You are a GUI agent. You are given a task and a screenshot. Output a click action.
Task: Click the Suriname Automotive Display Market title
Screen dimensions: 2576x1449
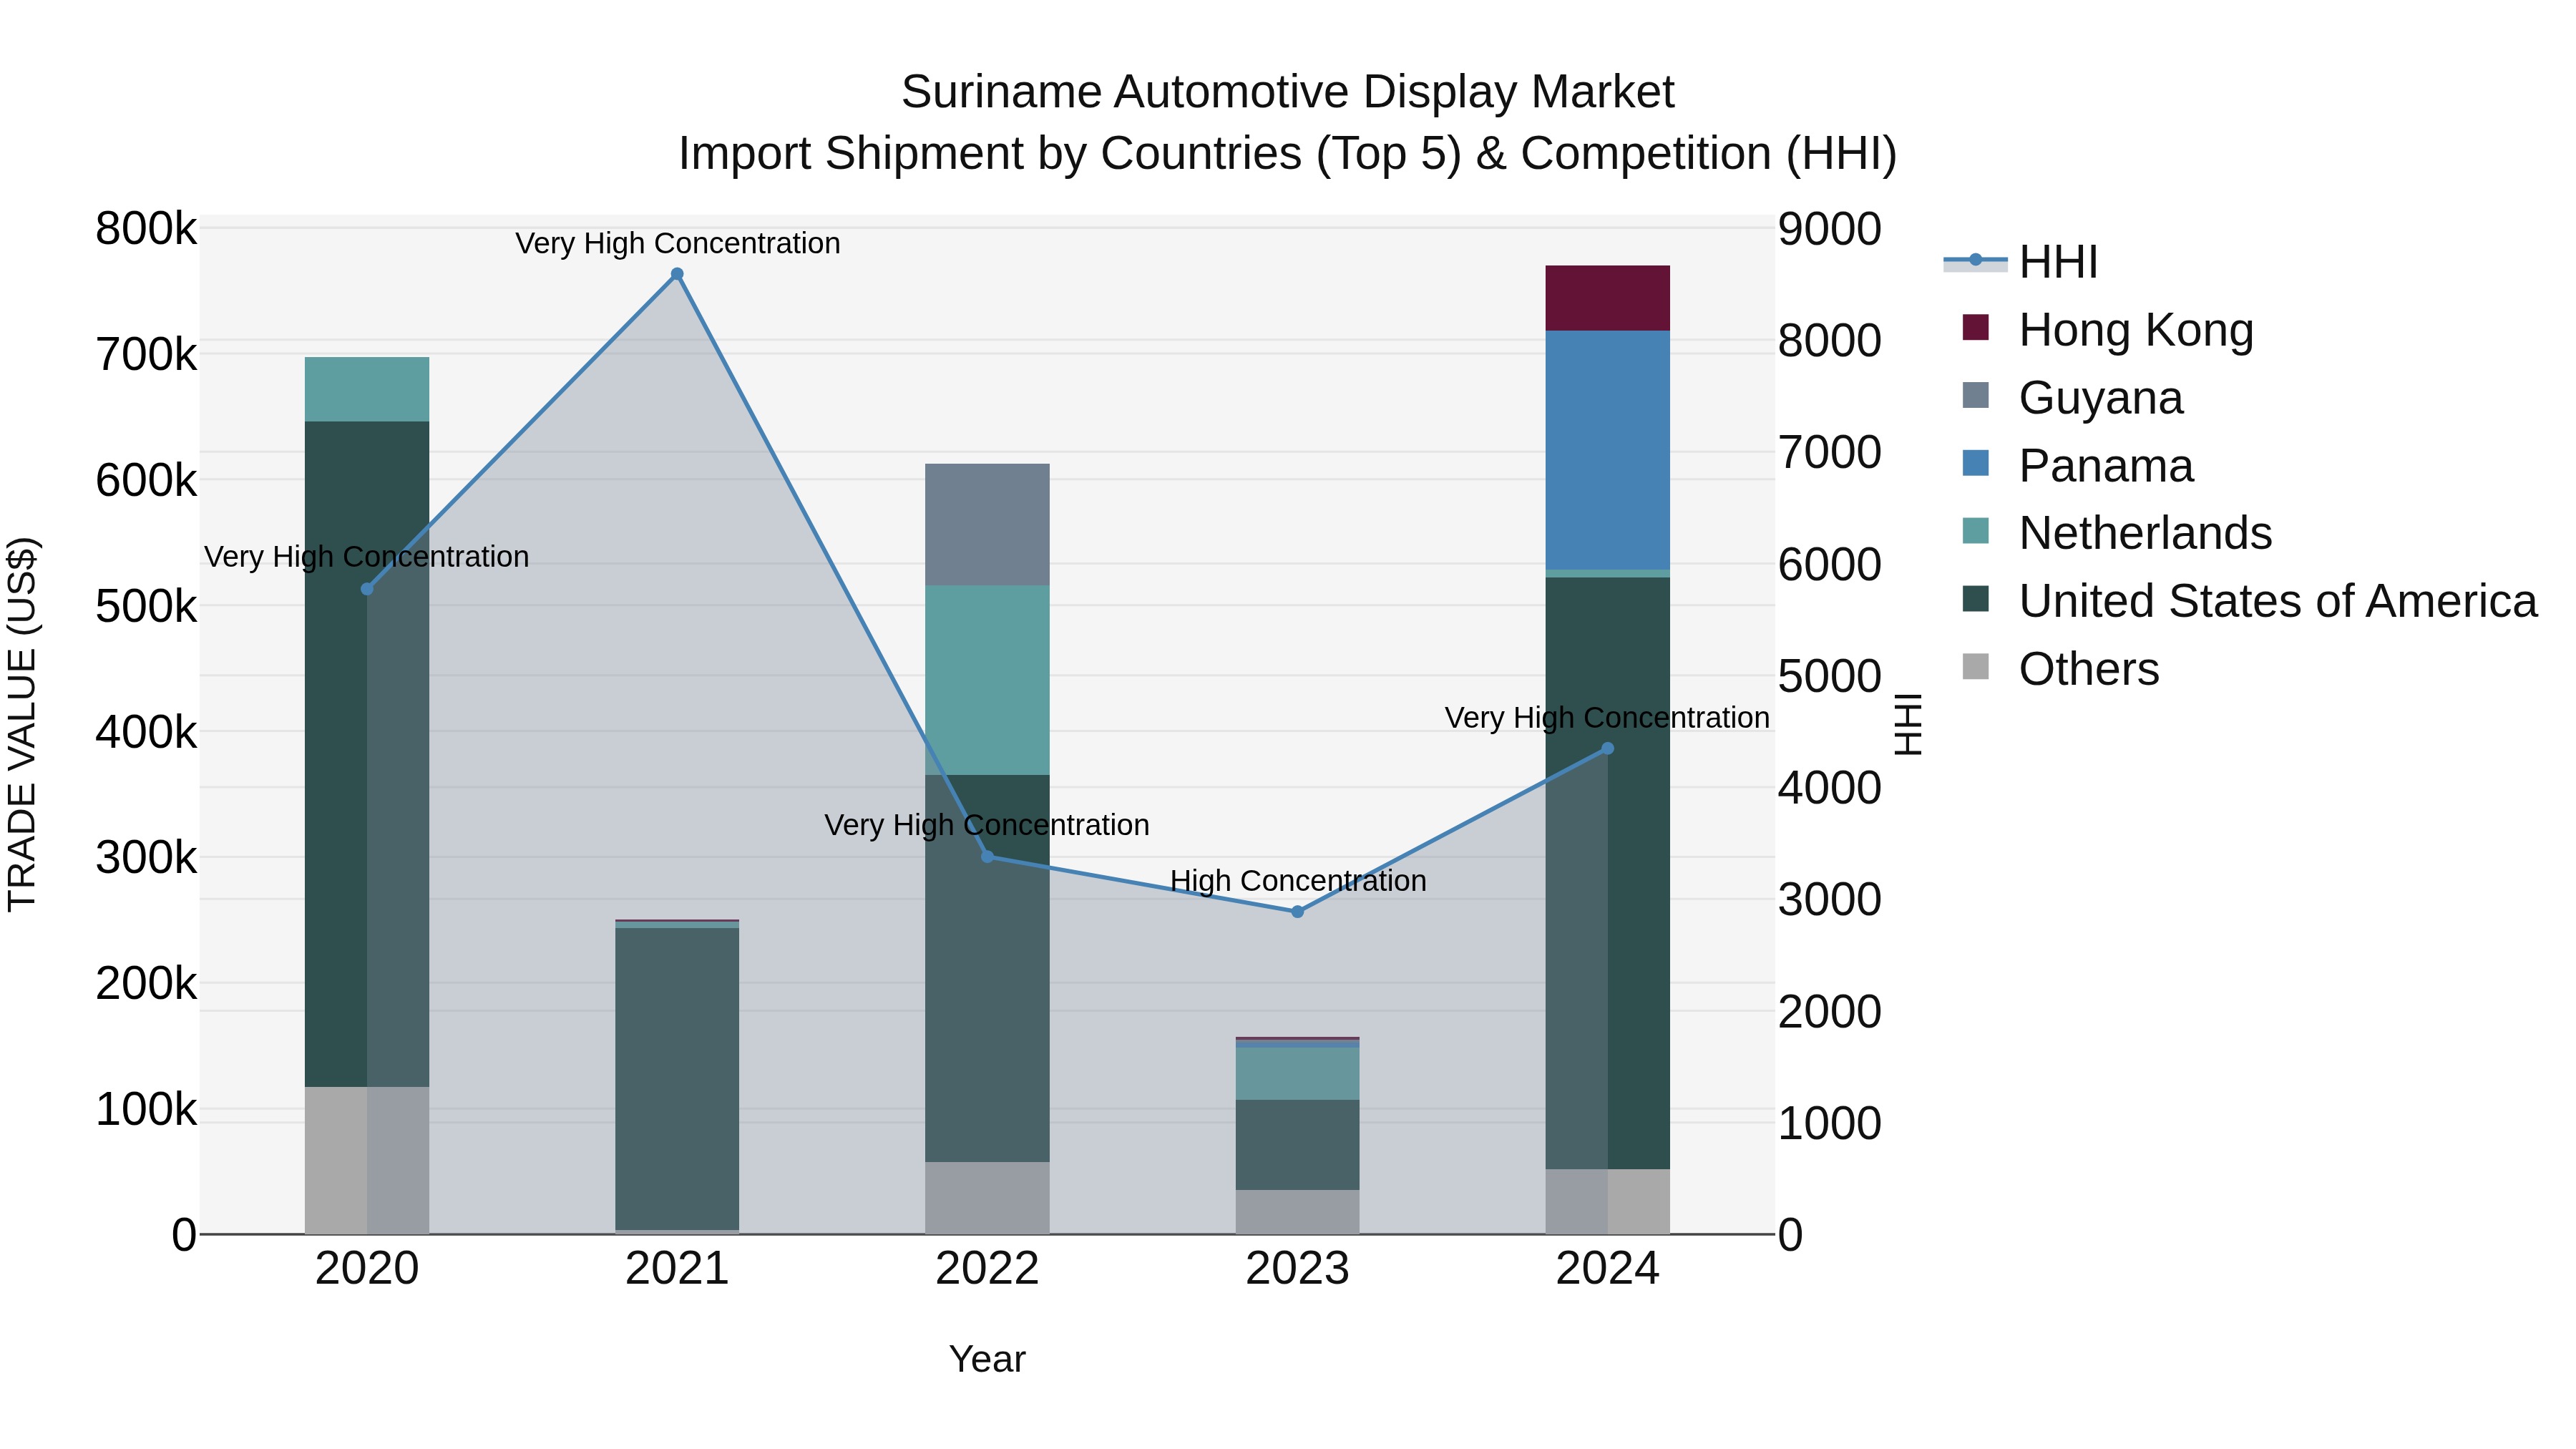click(x=1287, y=92)
